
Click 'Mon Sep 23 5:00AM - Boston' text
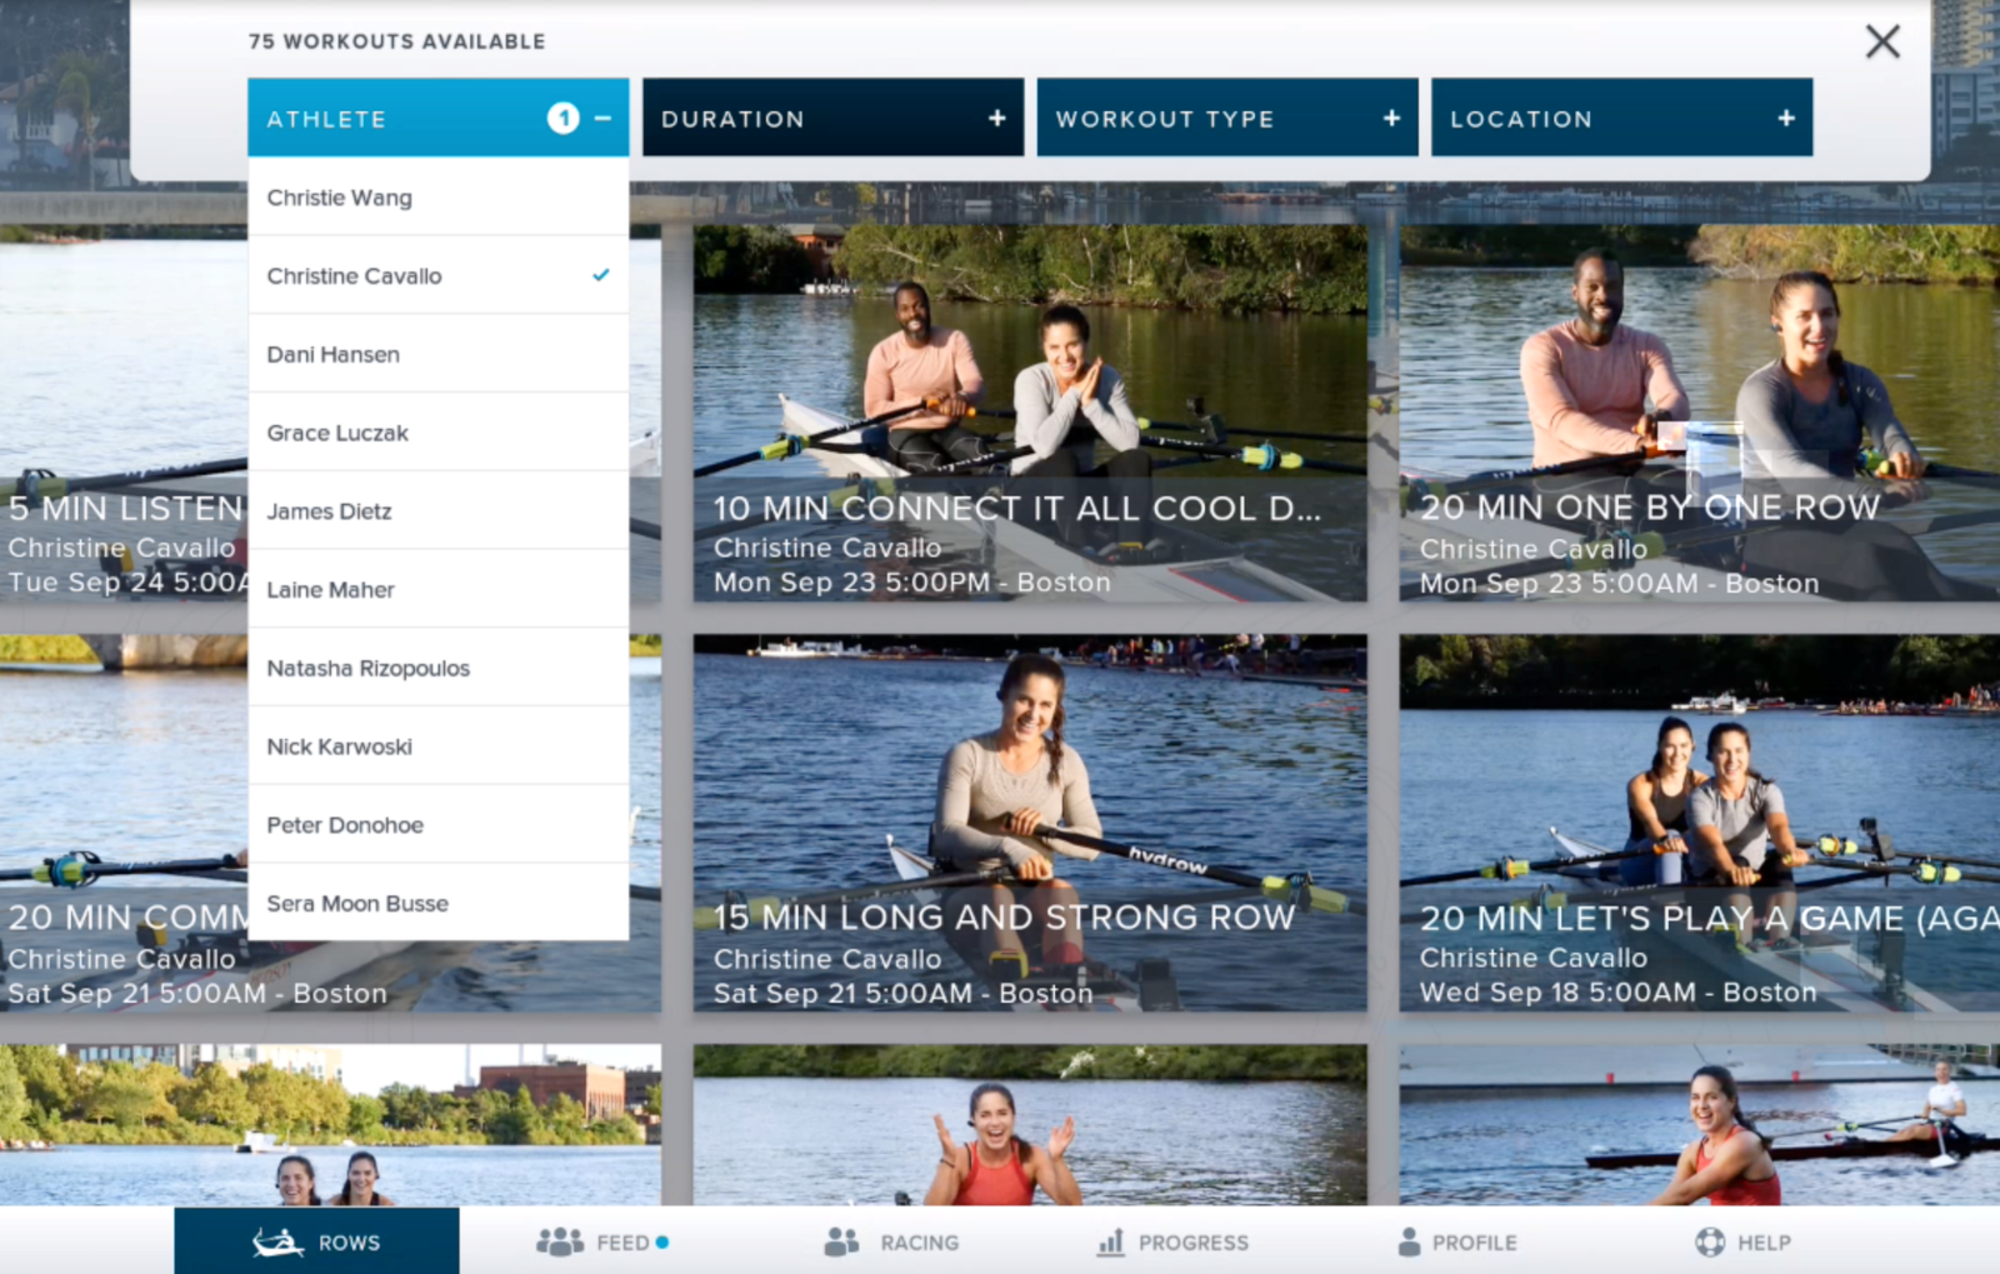coord(1619,583)
